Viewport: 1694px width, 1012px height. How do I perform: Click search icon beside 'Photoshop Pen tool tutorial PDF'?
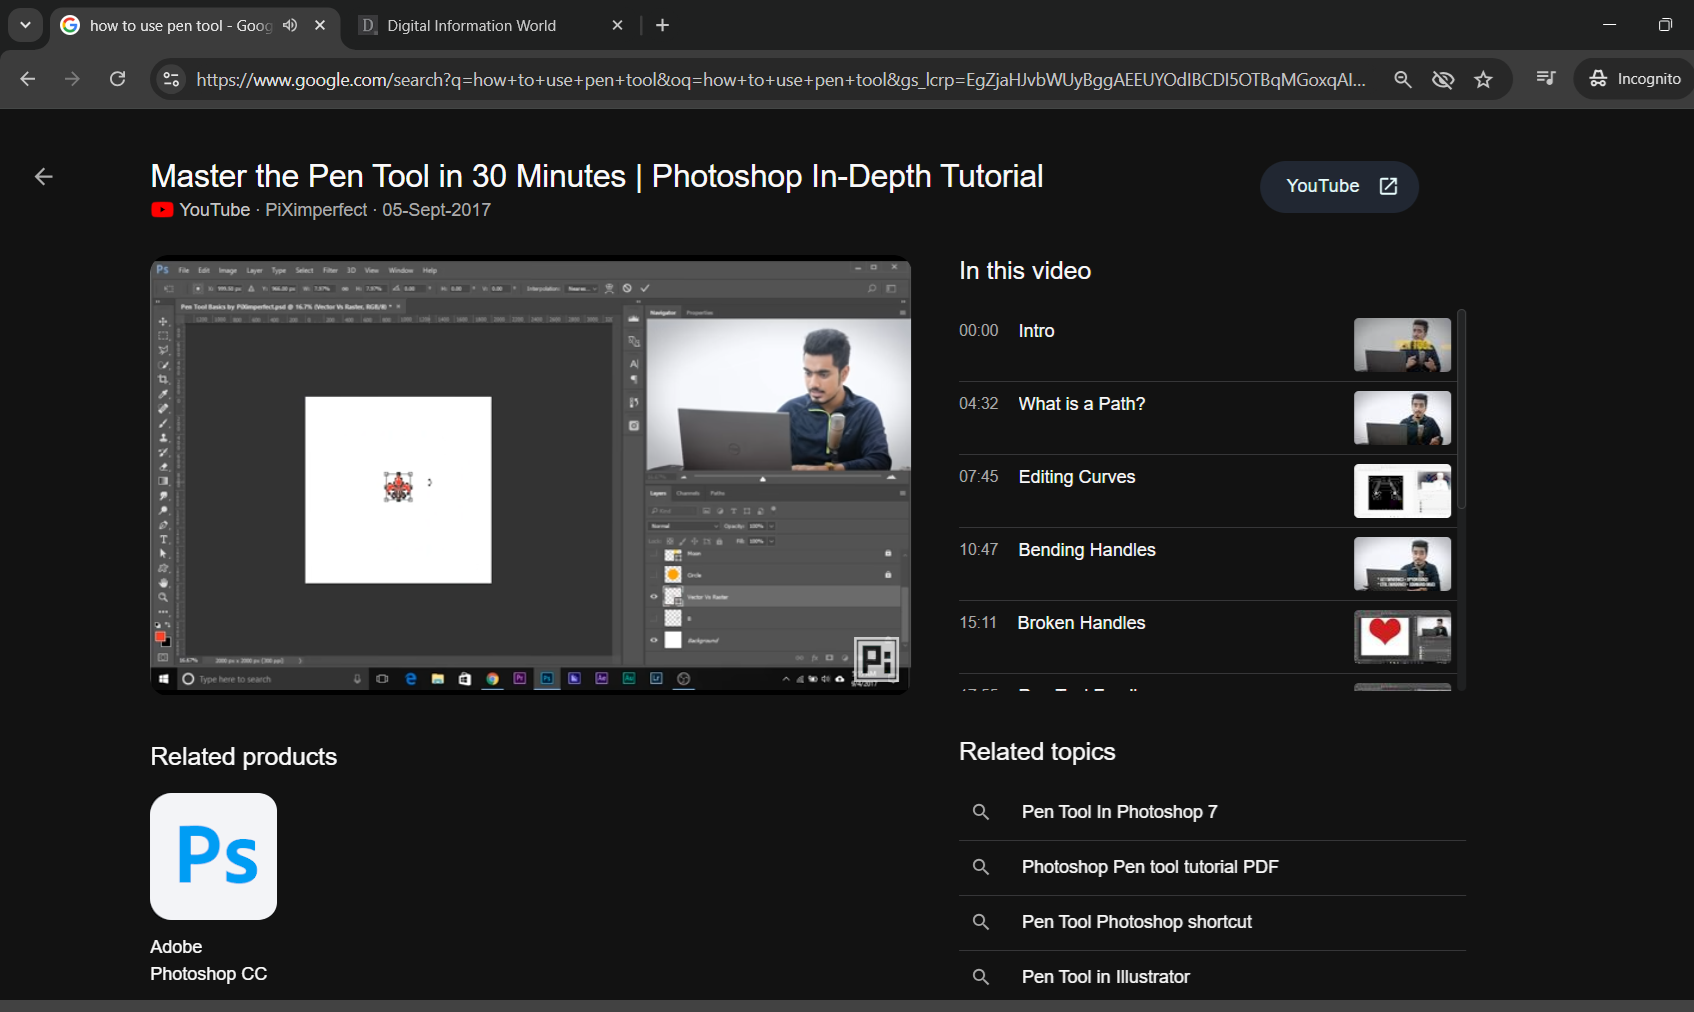click(981, 867)
